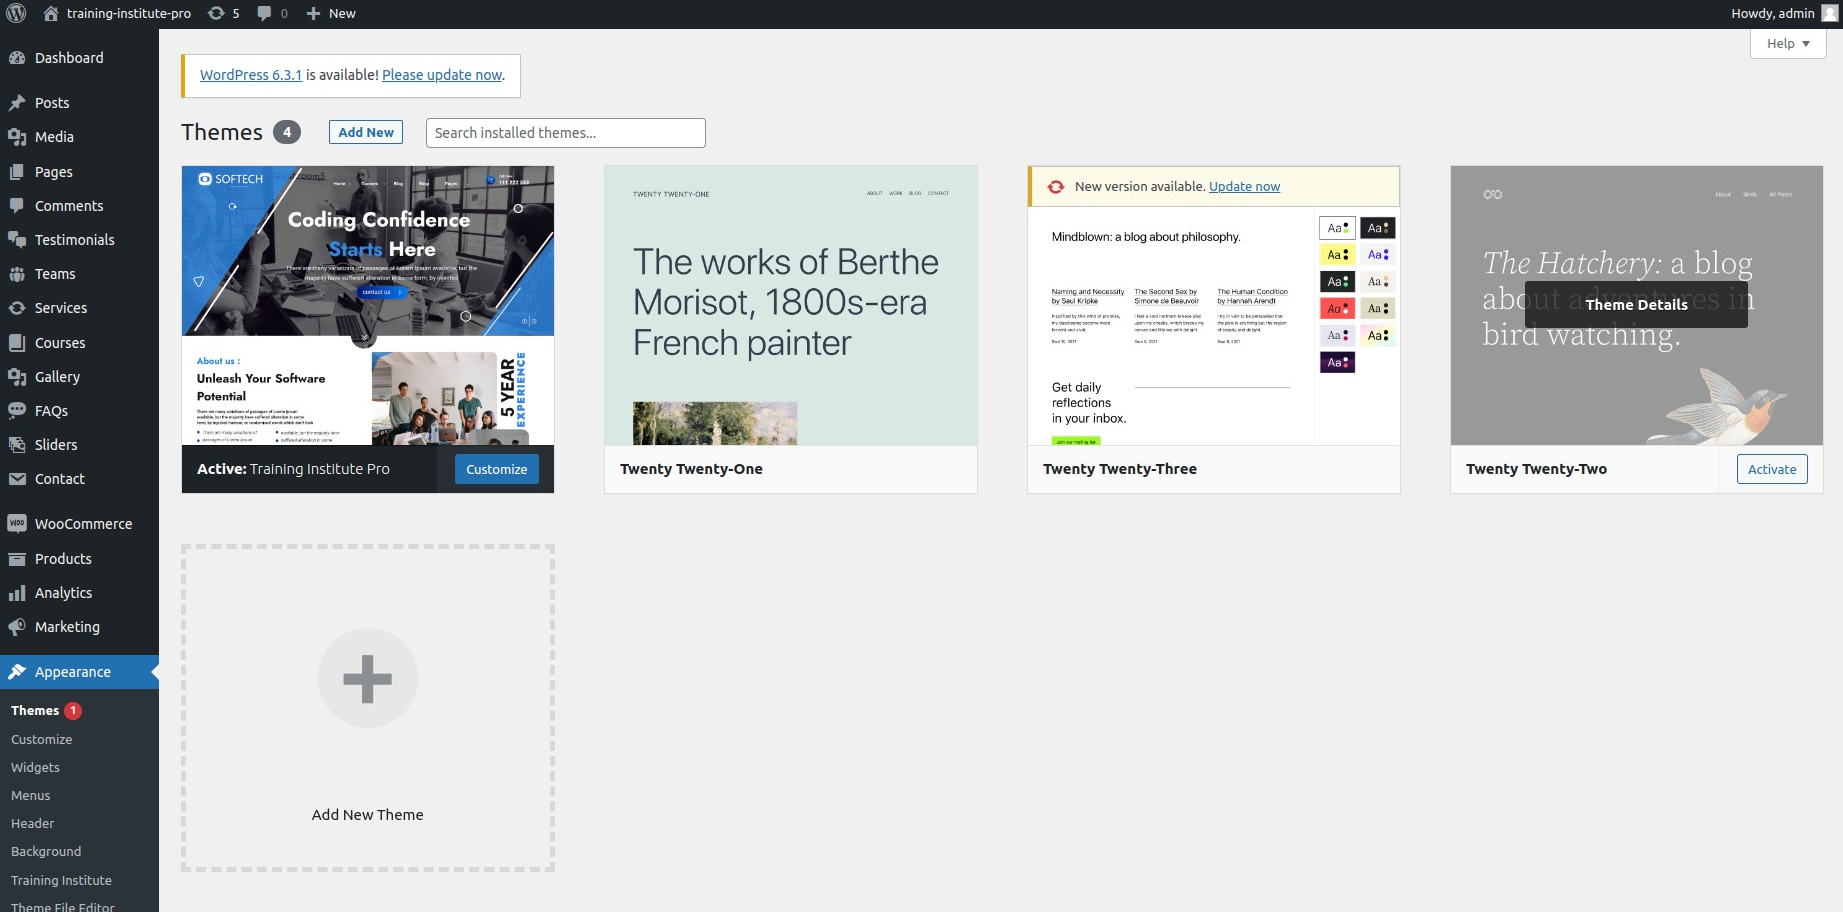Click the Pages icon in sidebar
Viewport: 1843px width, 912px height.
(17, 172)
